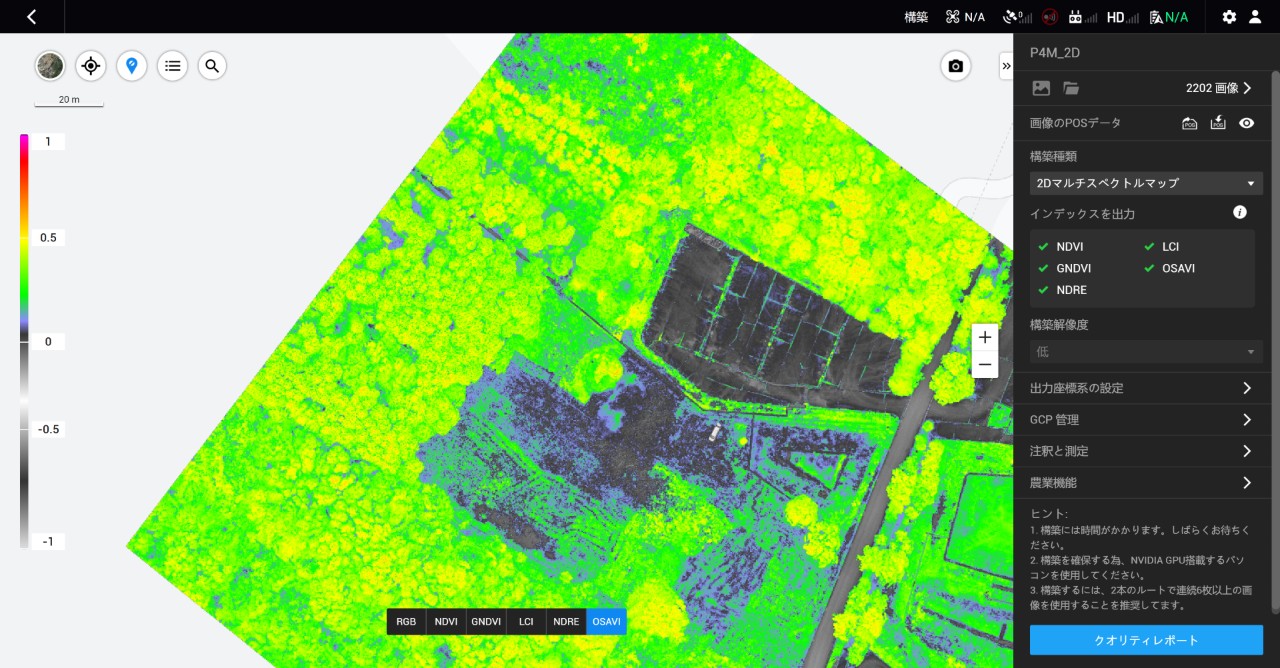
Task: Click the locate/recenter target icon
Action: pos(91,66)
